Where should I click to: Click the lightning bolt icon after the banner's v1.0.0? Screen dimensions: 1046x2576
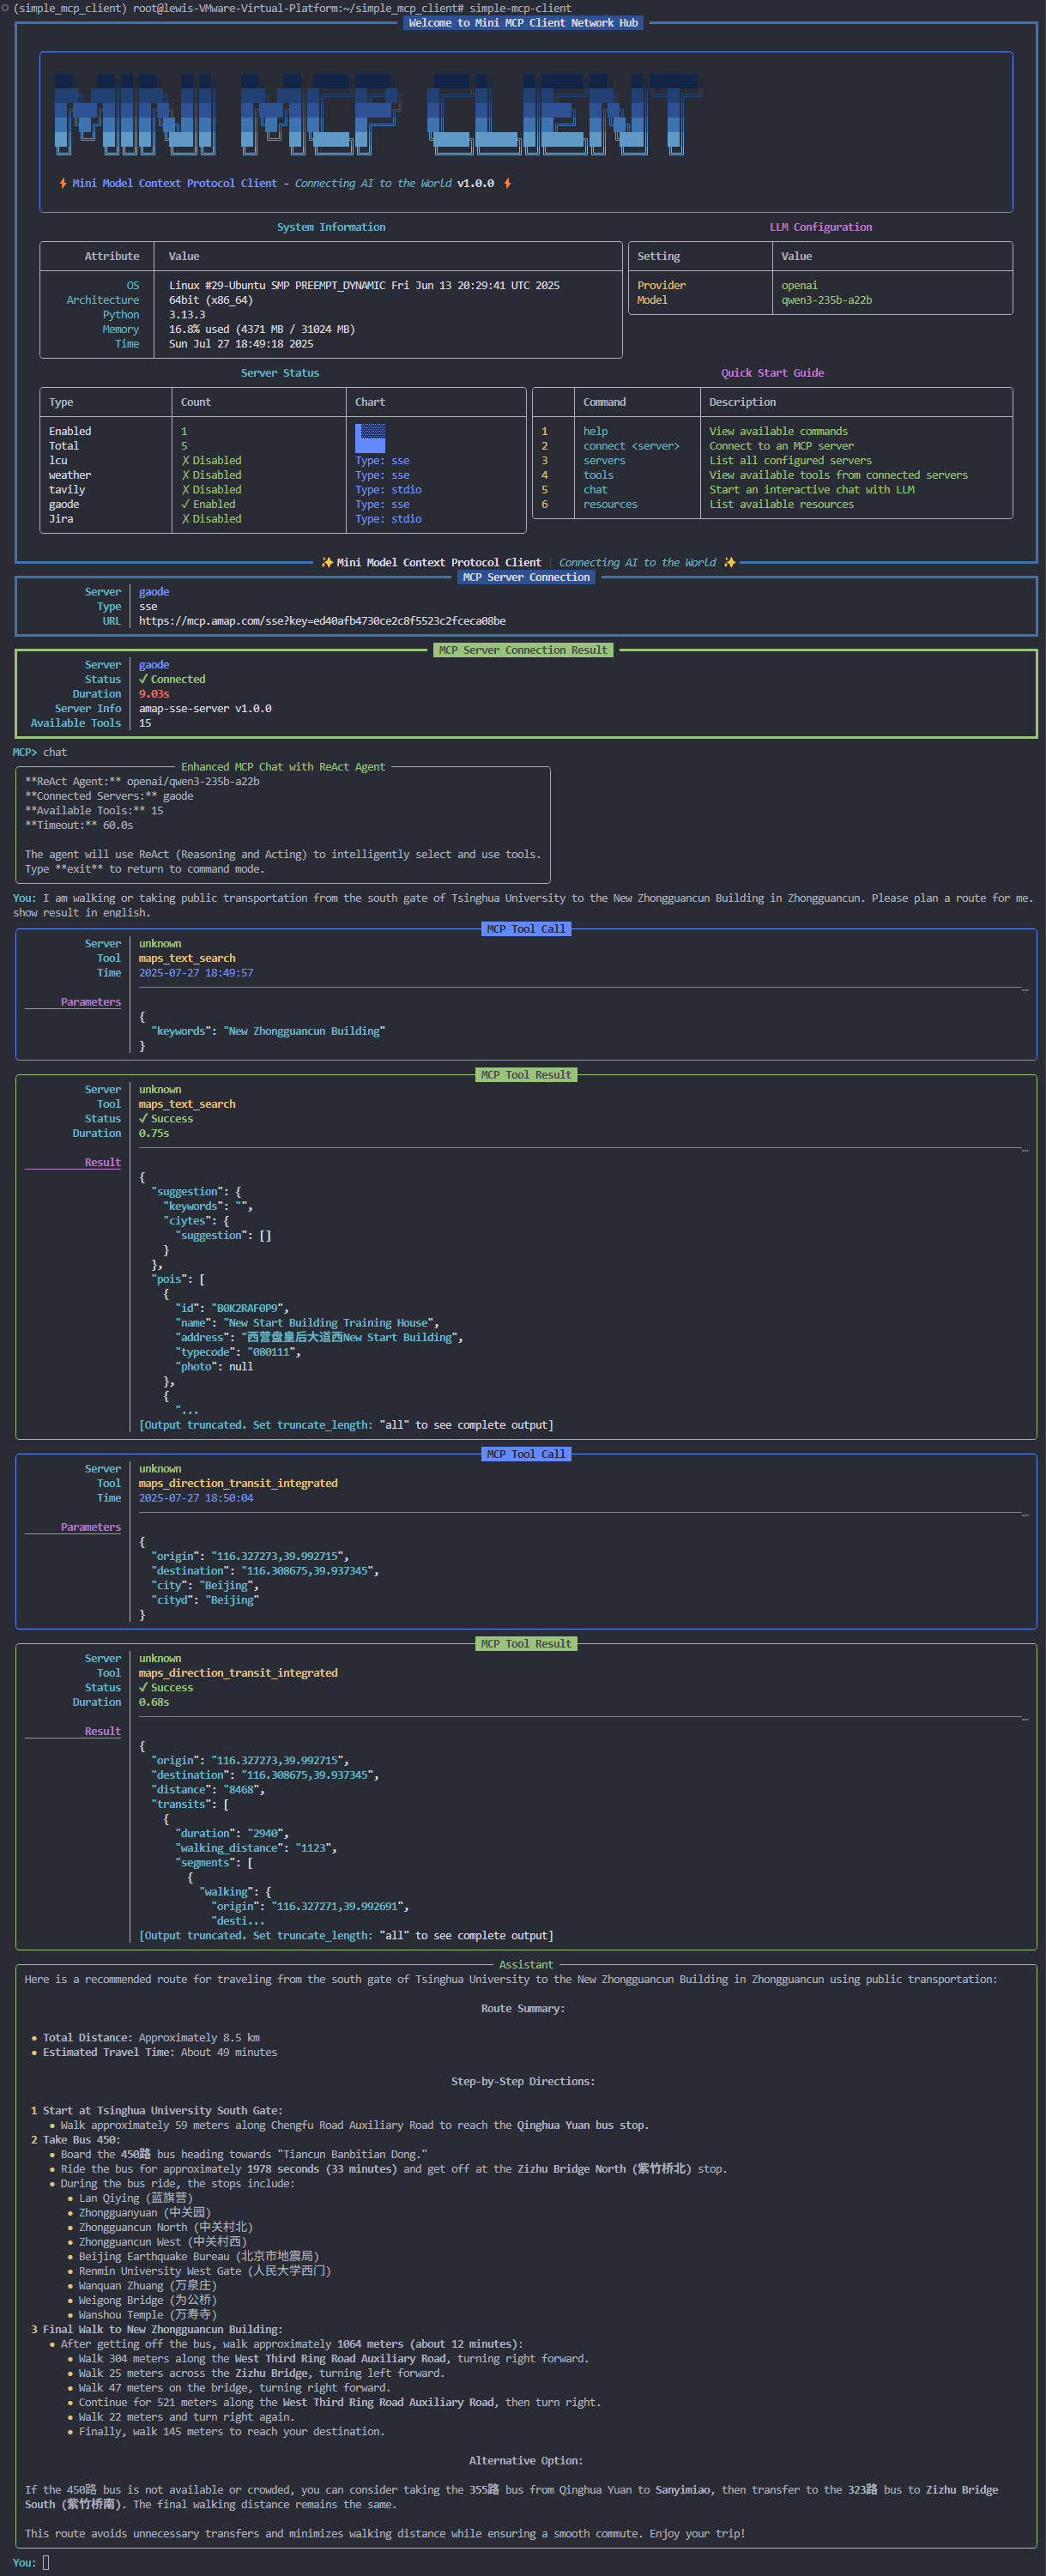(x=508, y=183)
